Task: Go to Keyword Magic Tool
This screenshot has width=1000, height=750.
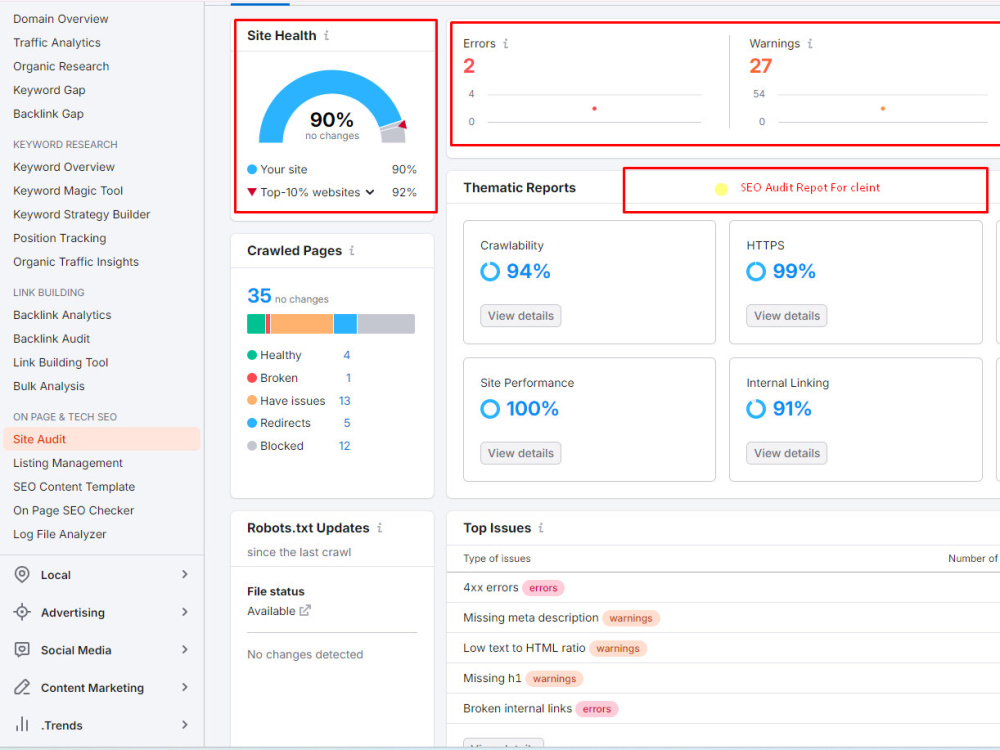Action: (68, 191)
